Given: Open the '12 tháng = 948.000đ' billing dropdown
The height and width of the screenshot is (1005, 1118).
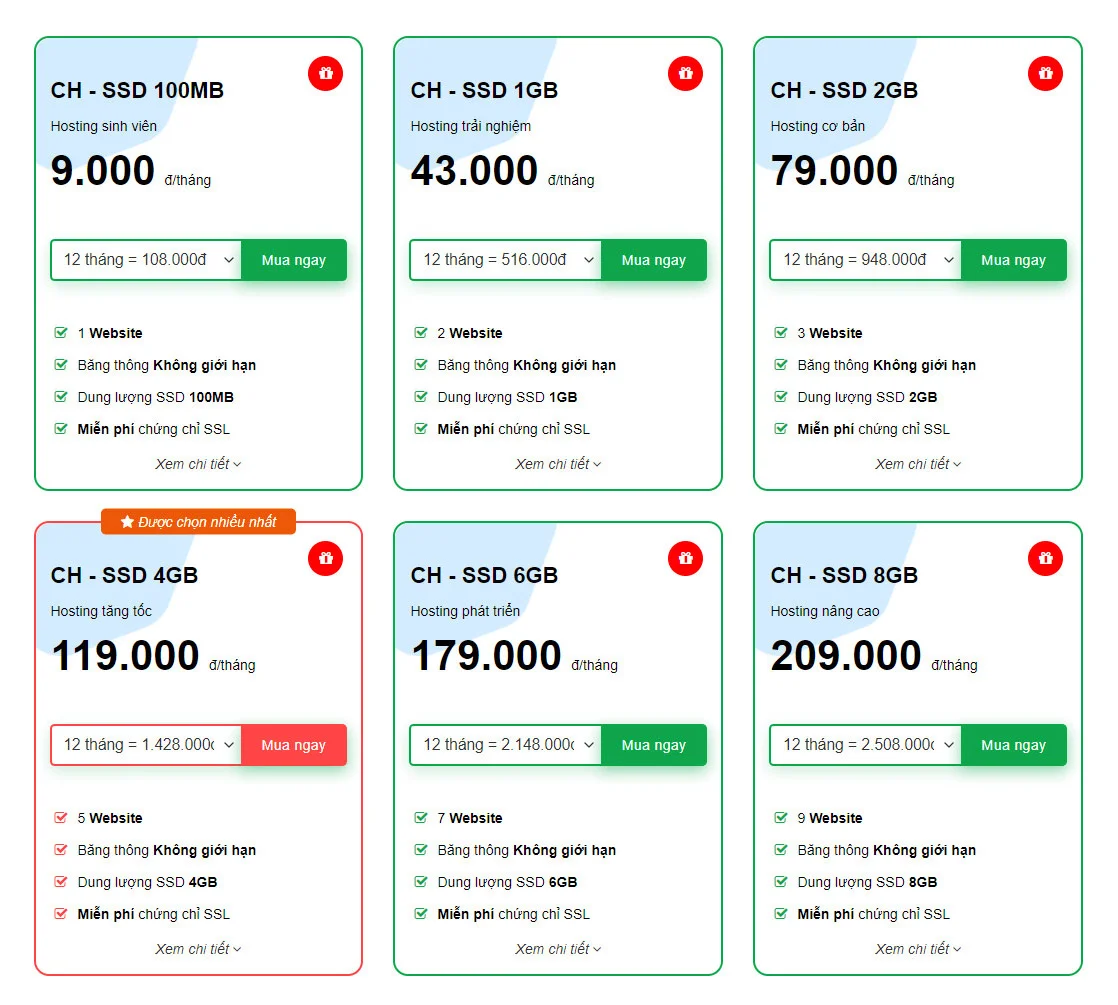Looking at the screenshot, I should pos(866,260).
